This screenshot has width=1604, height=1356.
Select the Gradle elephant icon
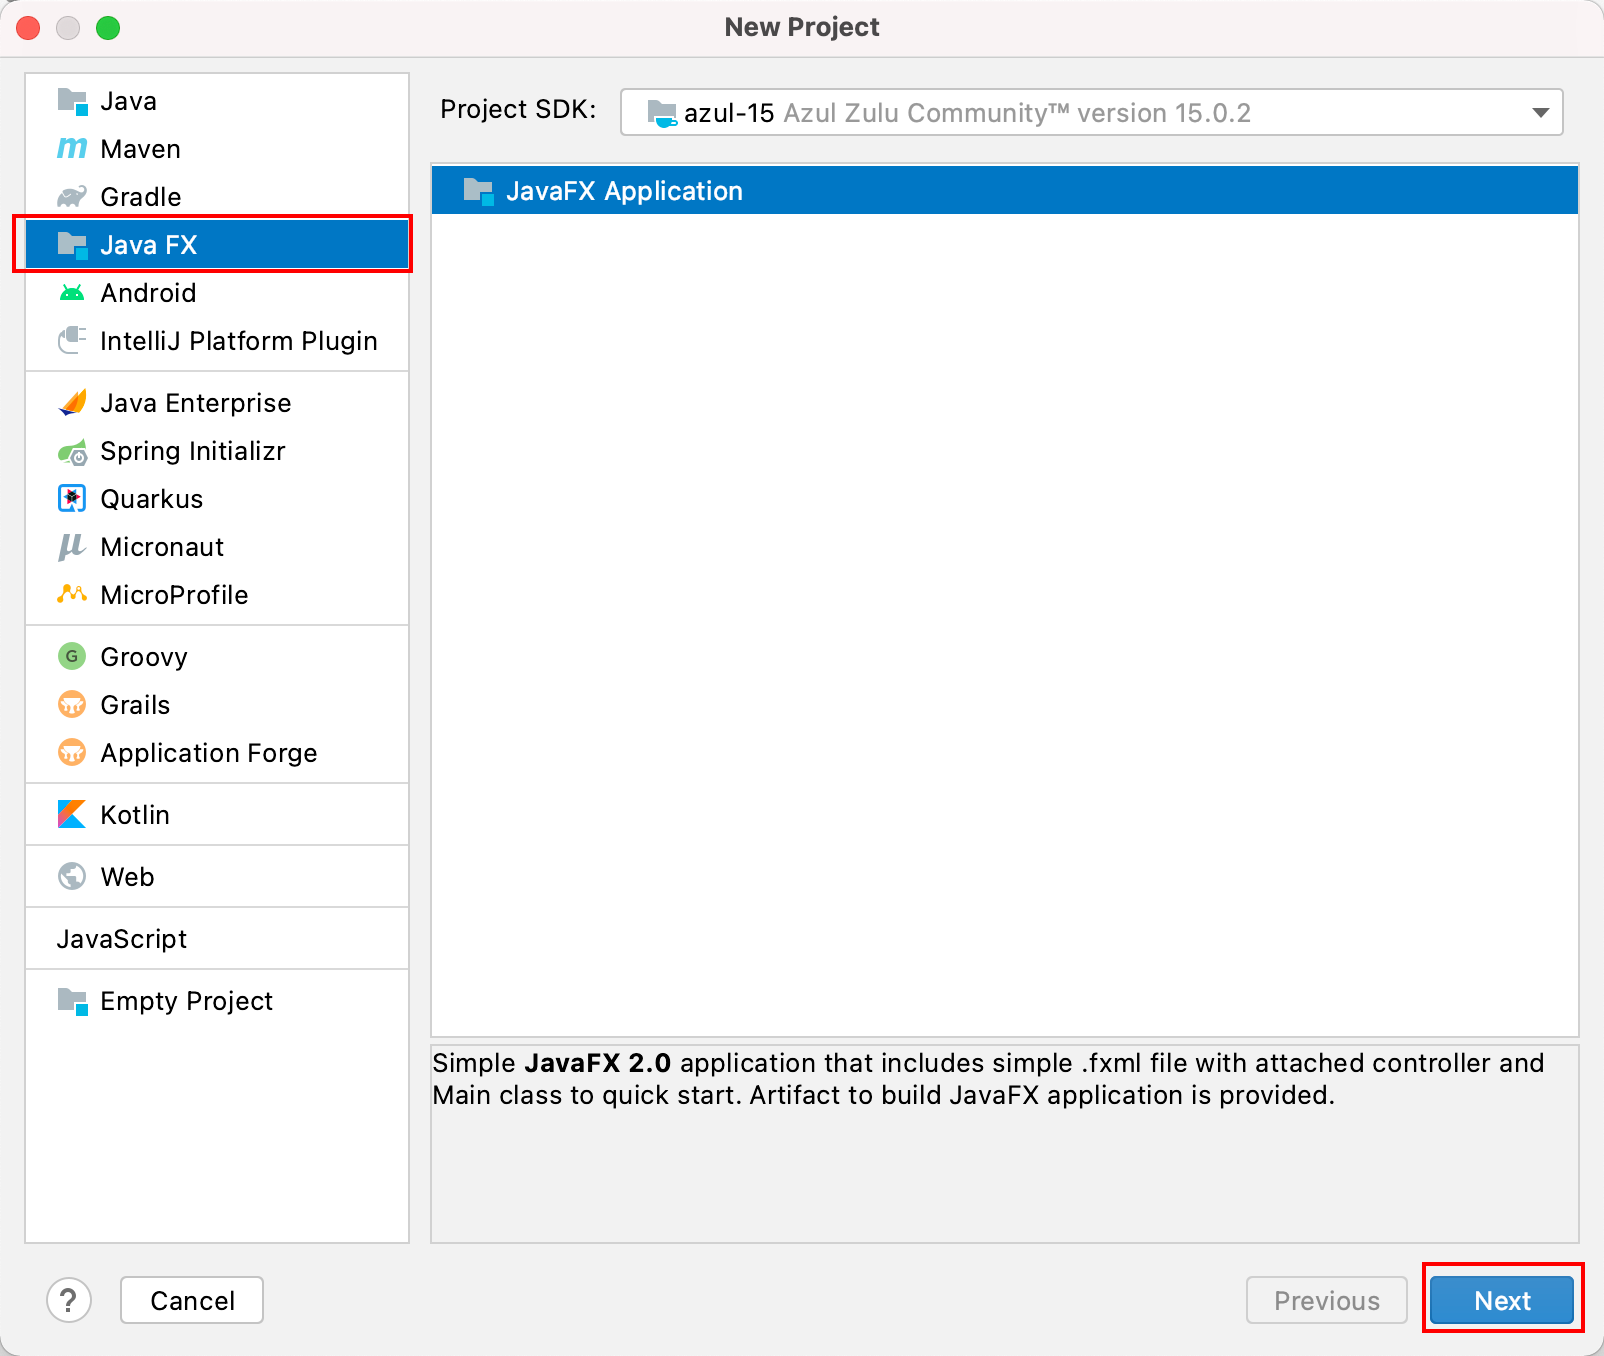click(71, 196)
